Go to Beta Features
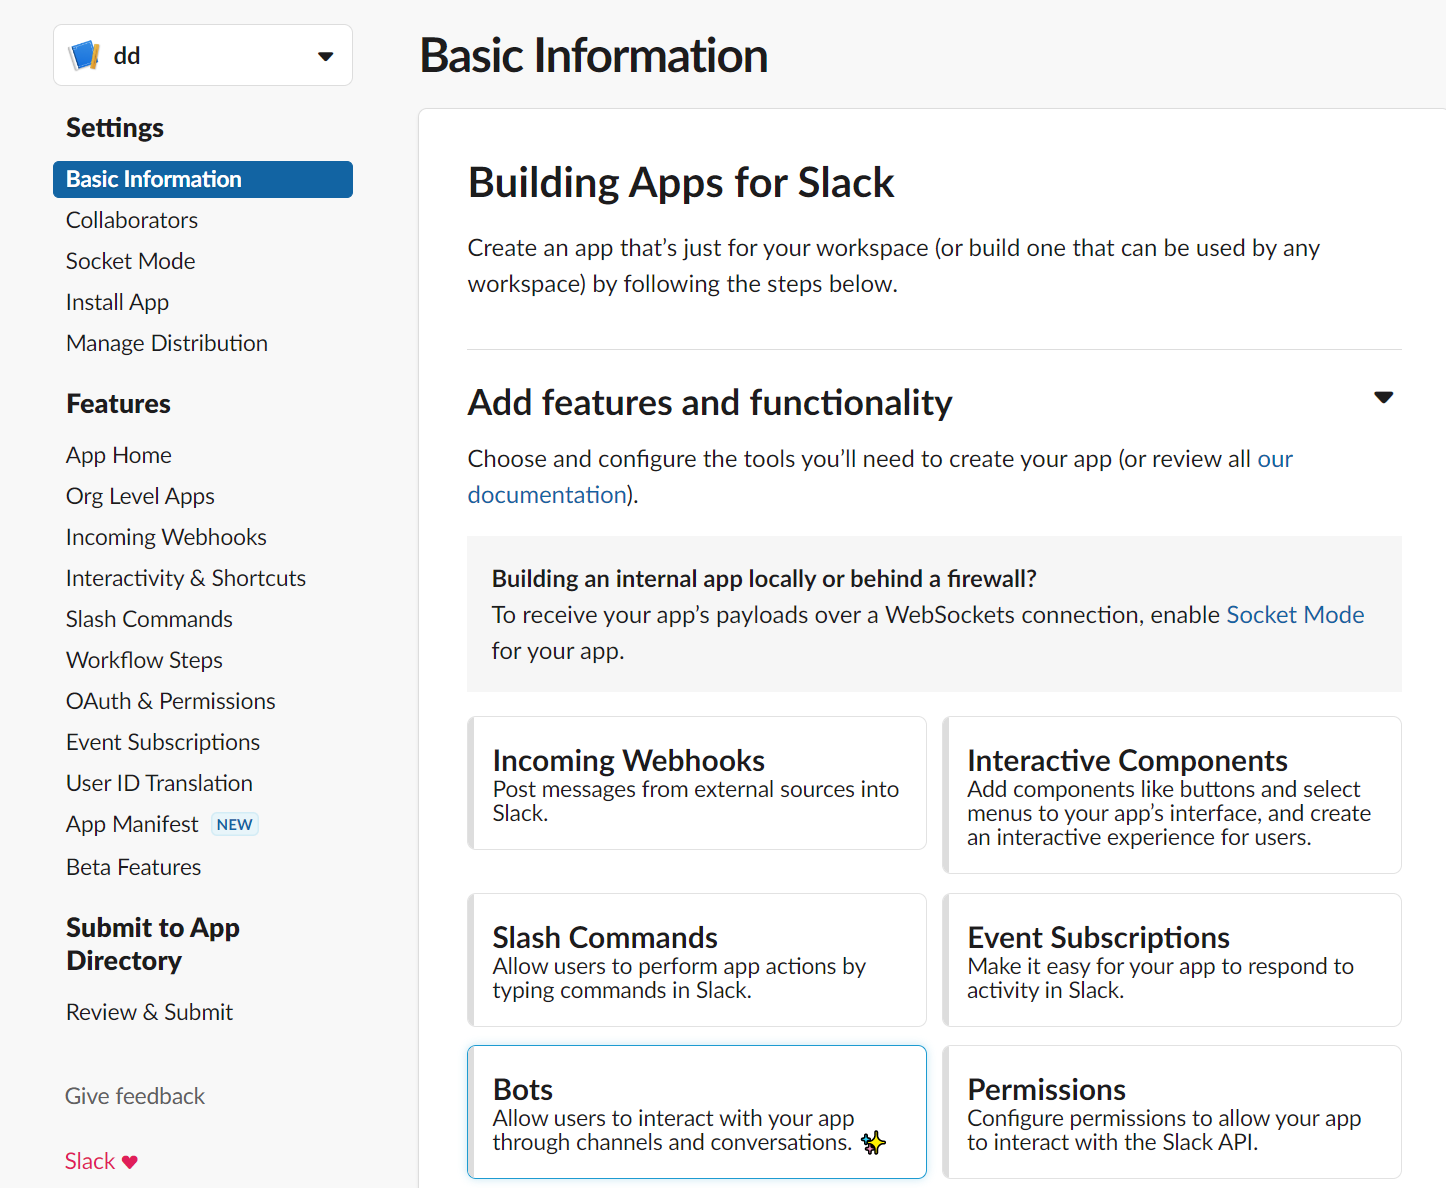 click(x=133, y=867)
